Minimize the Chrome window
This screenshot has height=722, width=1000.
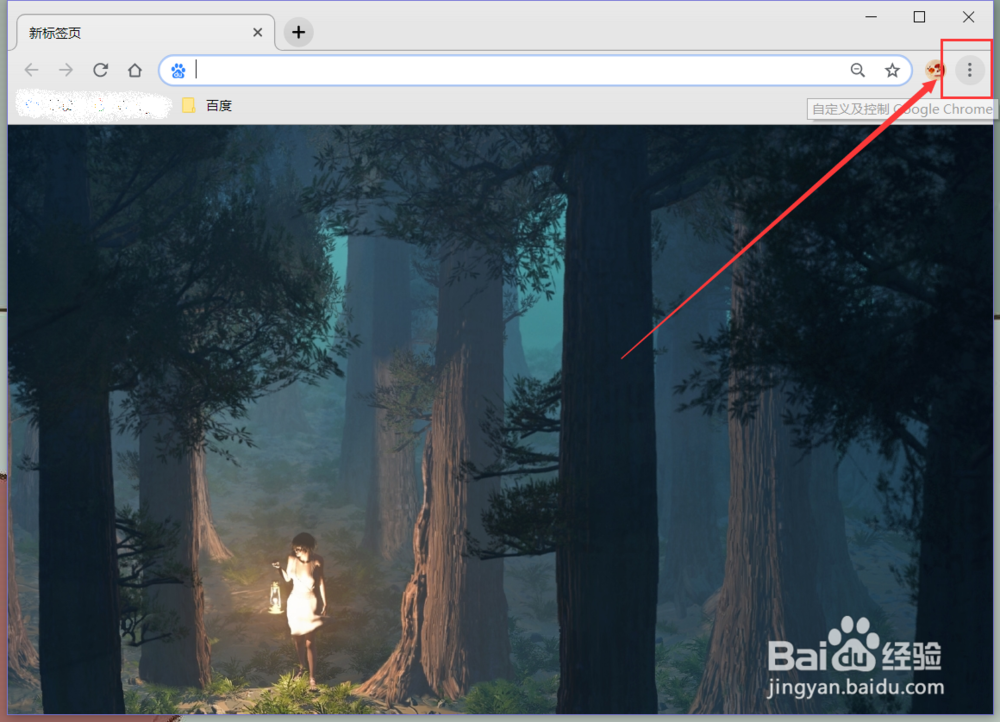click(871, 17)
